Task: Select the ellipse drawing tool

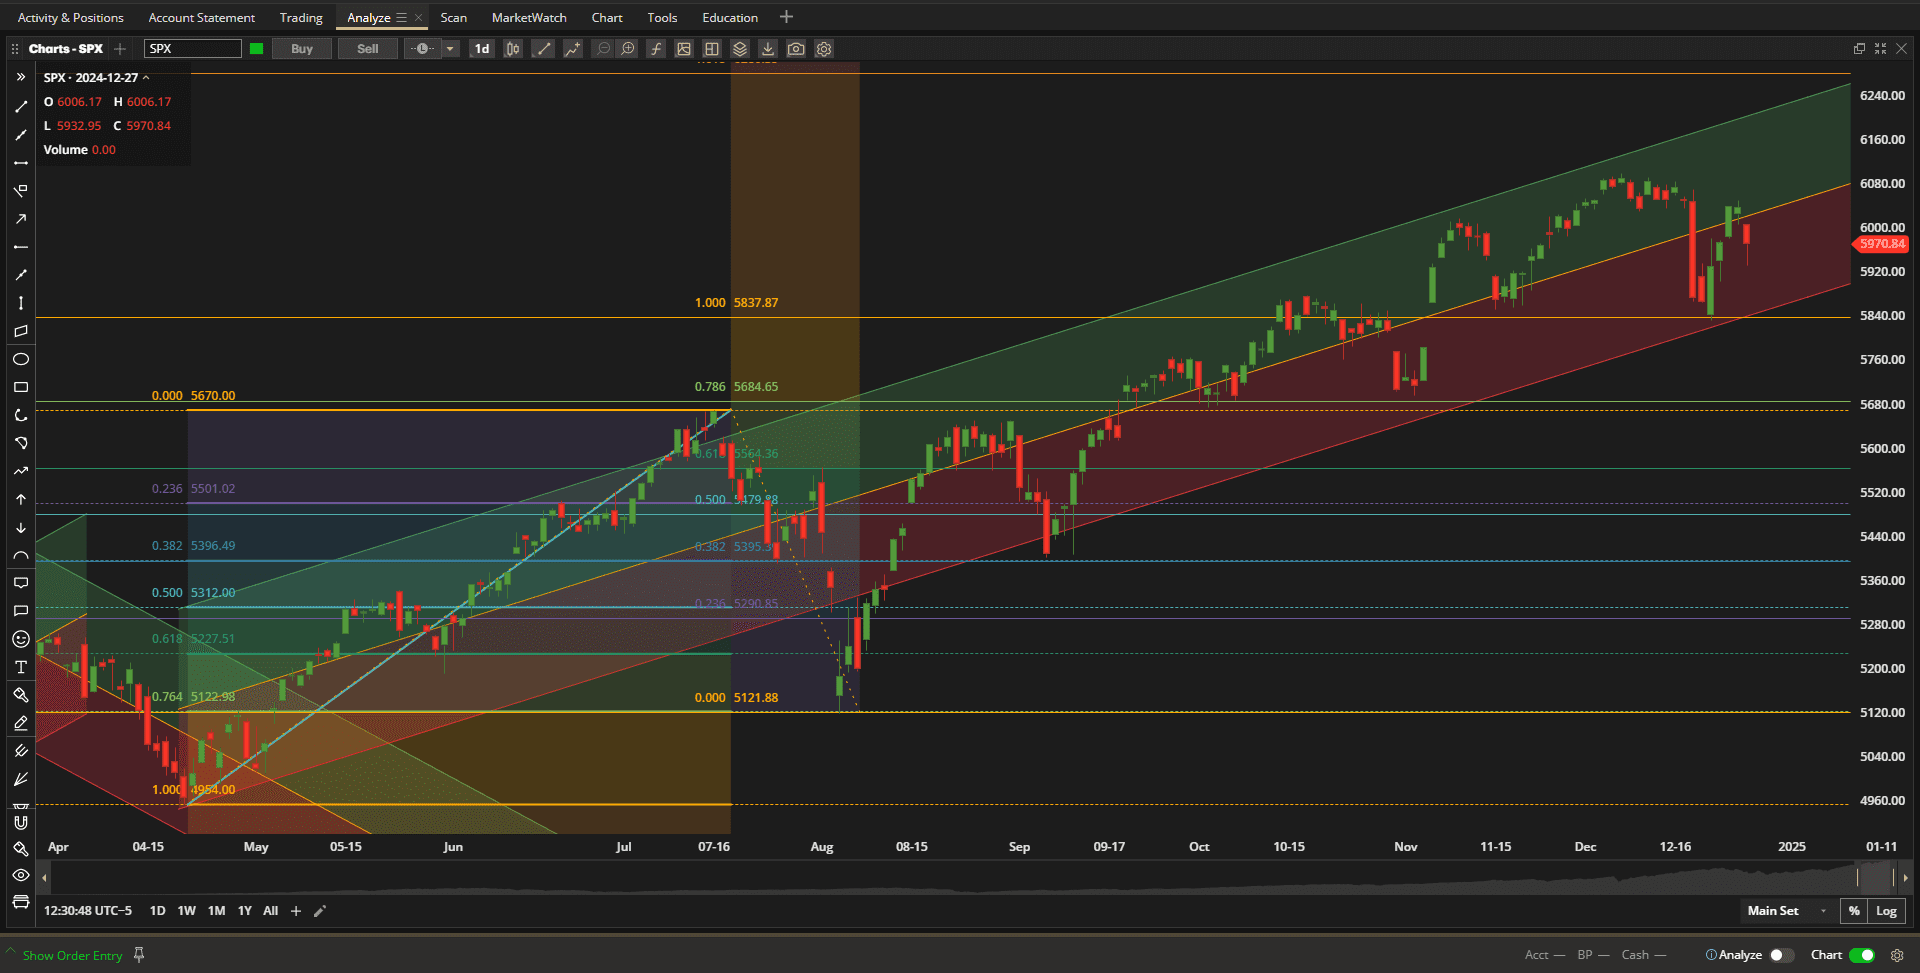Action: click(x=21, y=359)
